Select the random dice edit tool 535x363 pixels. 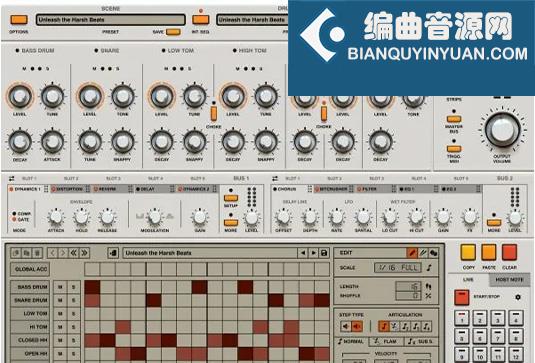click(x=433, y=253)
